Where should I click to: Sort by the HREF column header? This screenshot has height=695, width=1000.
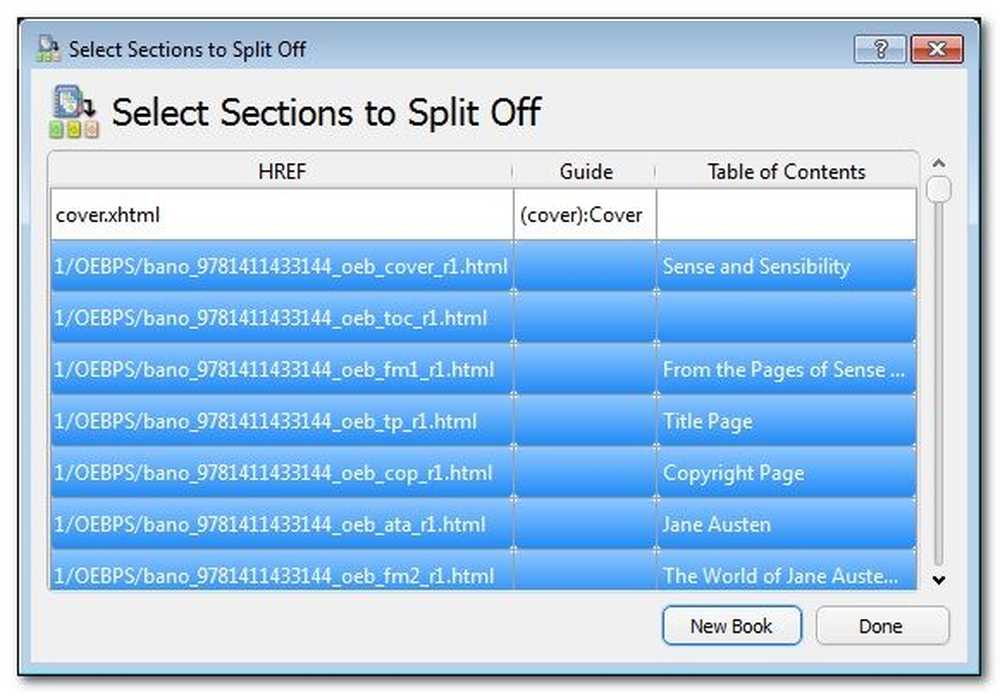(281, 171)
